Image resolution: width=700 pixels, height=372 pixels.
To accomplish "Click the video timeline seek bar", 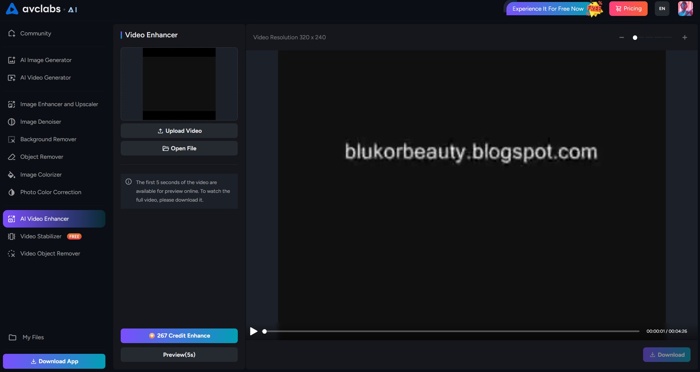I will 452,331.
